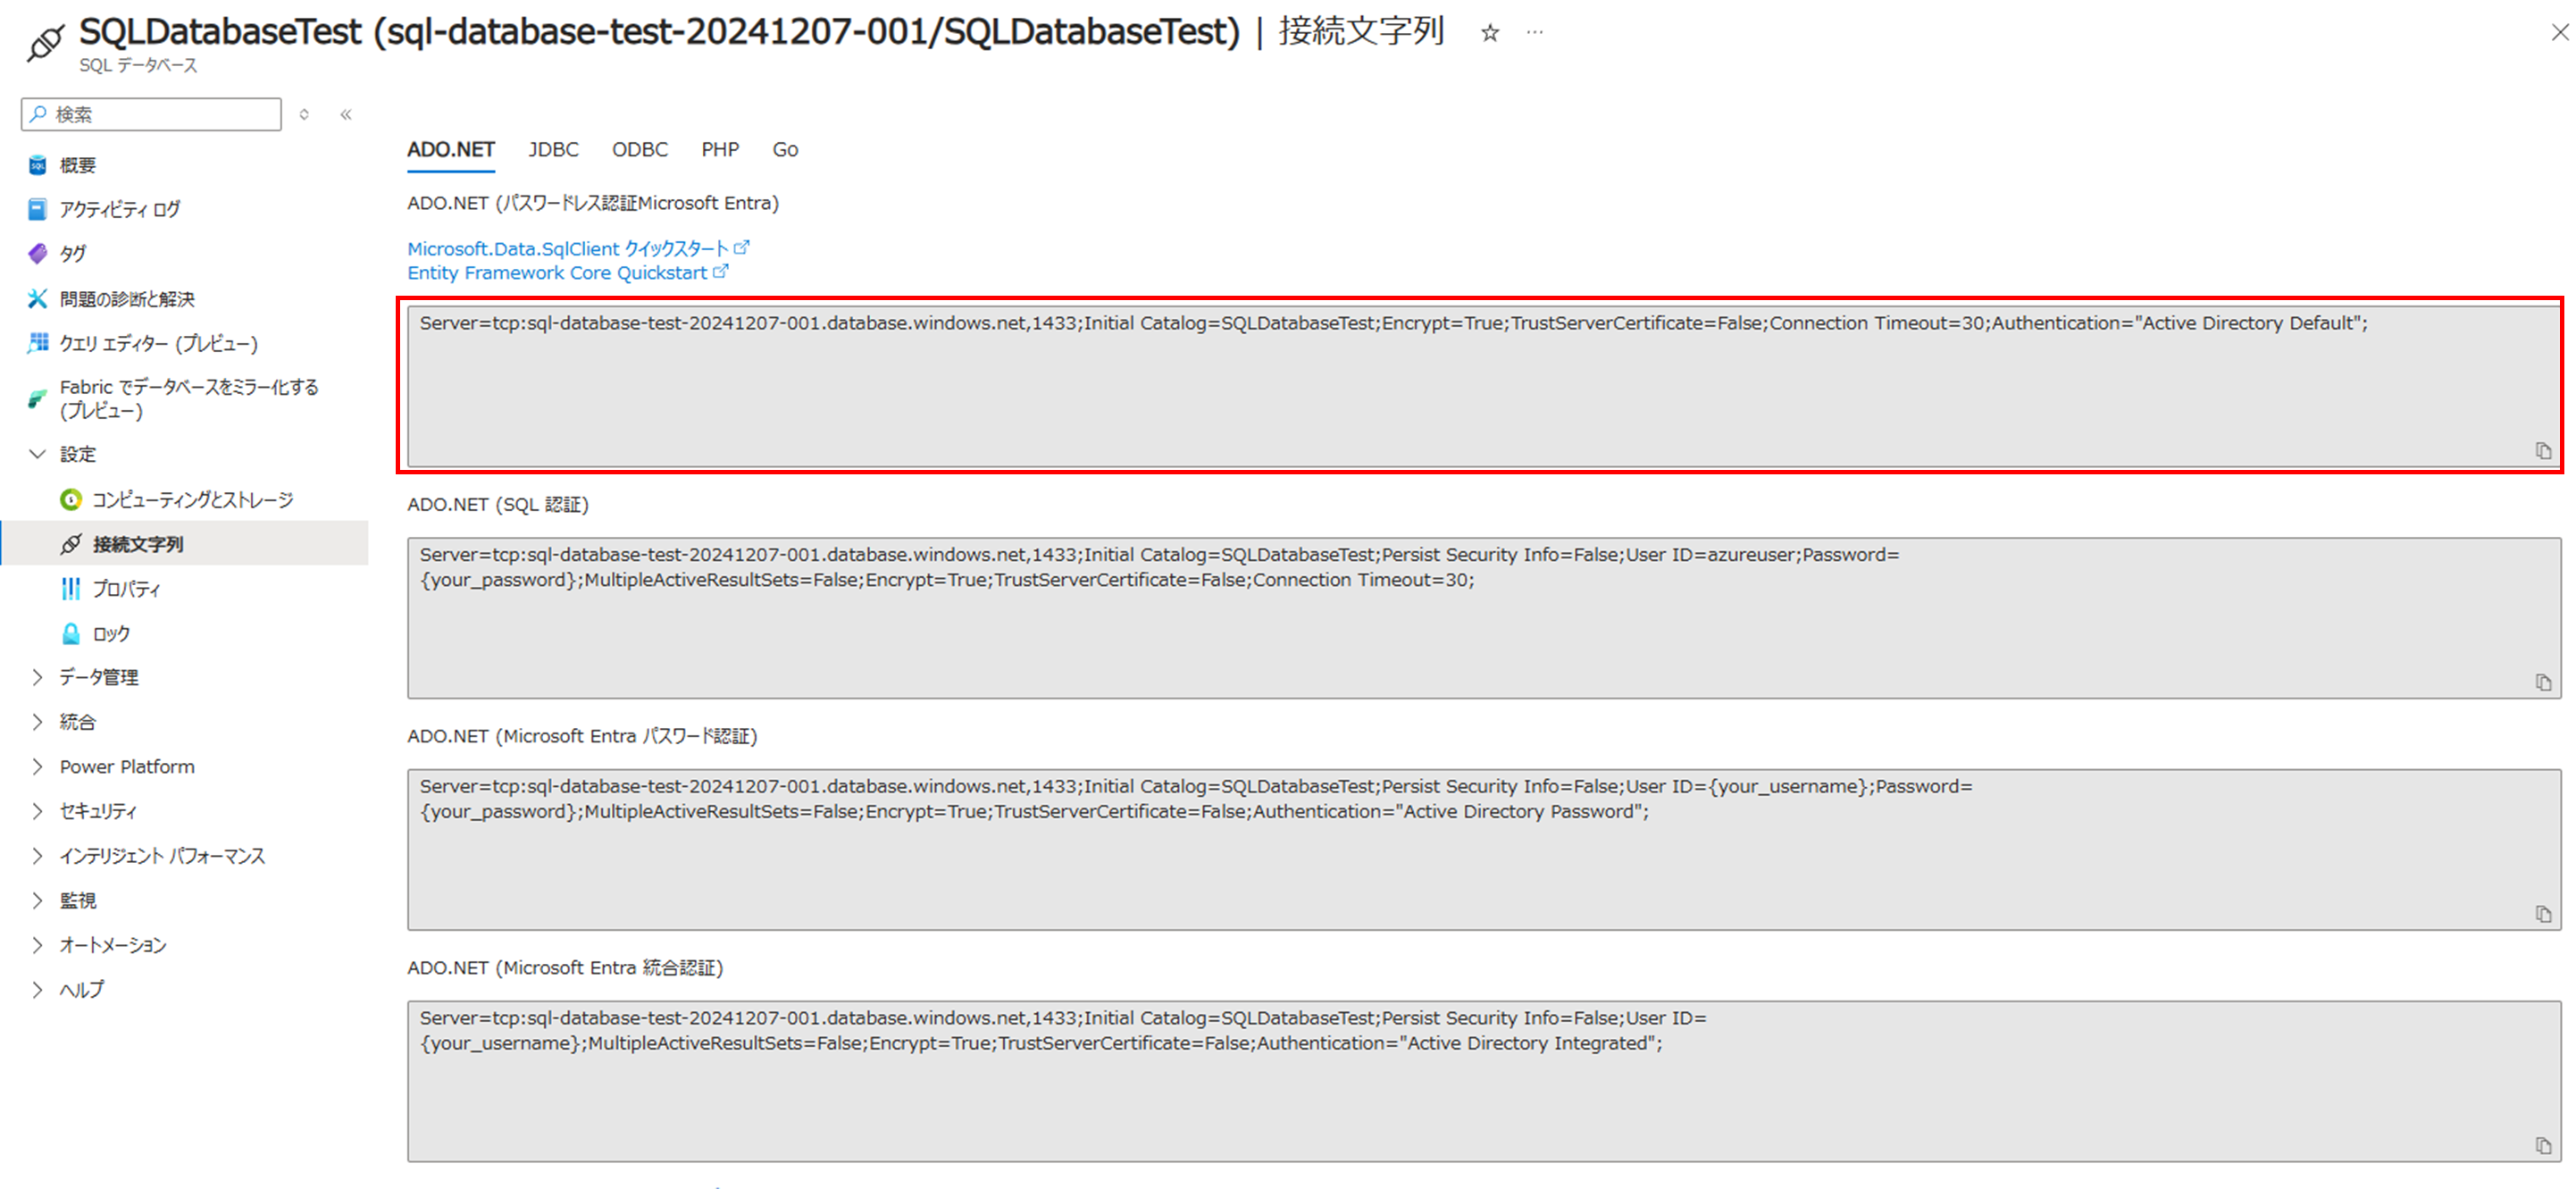Copy the SQL 認証 connection string
The image size is (2576, 1189).
[x=2544, y=682]
